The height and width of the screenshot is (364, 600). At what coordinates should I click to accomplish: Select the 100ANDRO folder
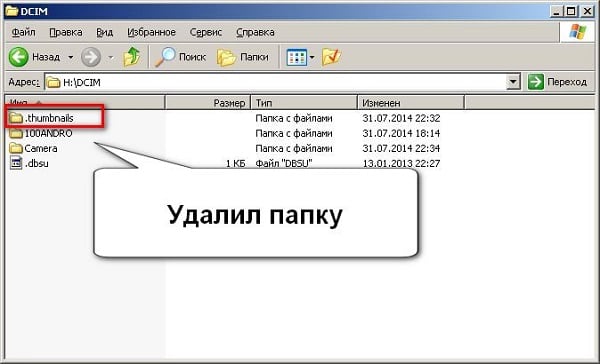(41, 134)
